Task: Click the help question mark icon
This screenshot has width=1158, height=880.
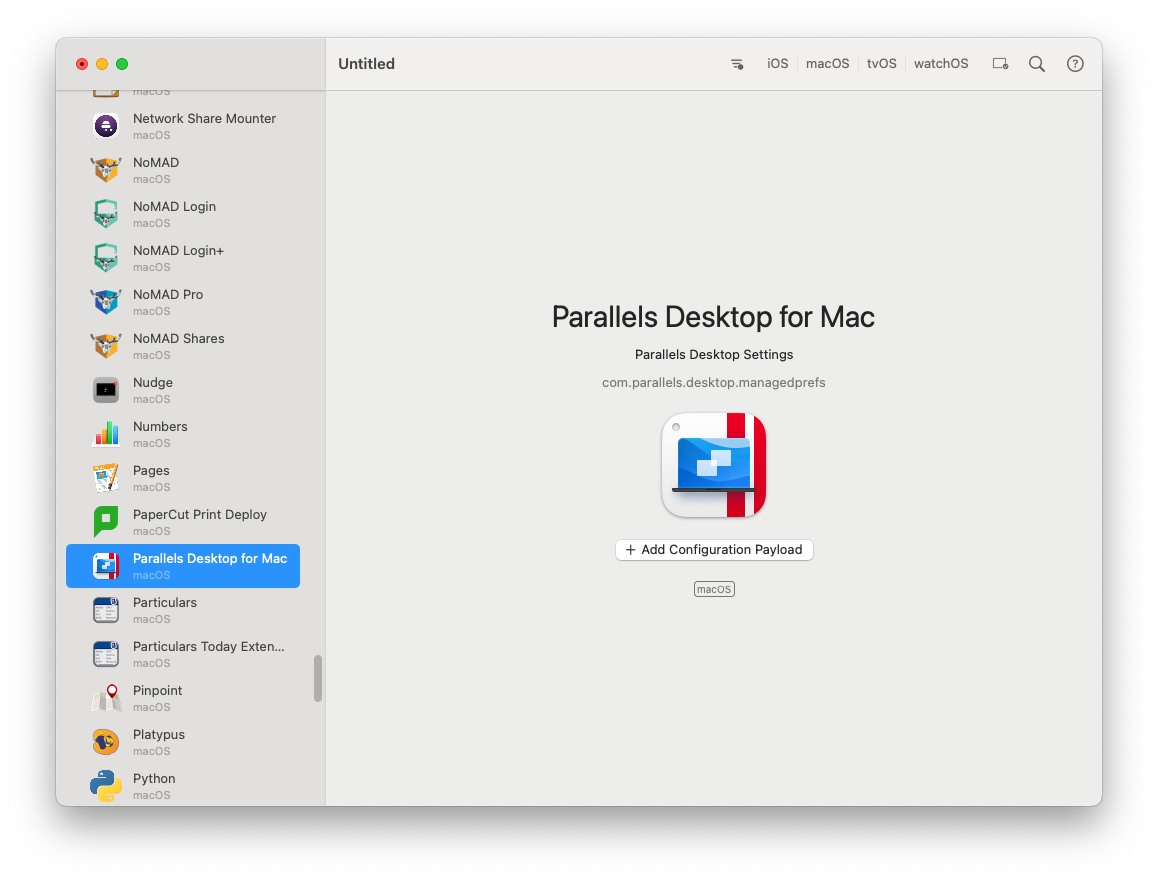Action: coord(1075,64)
